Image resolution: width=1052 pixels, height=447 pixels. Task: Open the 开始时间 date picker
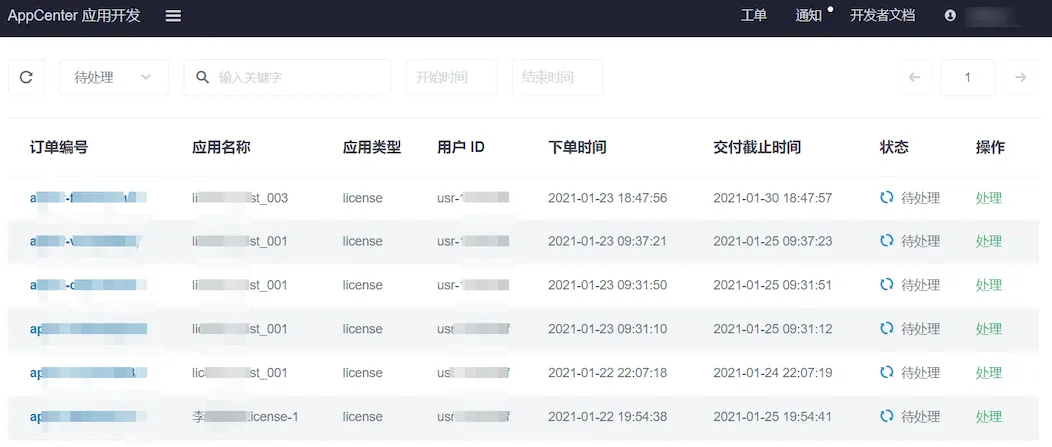[451, 78]
